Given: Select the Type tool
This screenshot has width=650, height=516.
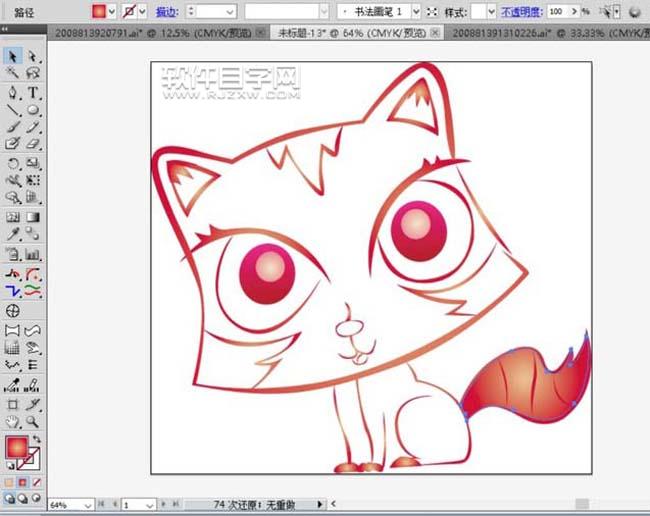Looking at the screenshot, I should [x=33, y=92].
